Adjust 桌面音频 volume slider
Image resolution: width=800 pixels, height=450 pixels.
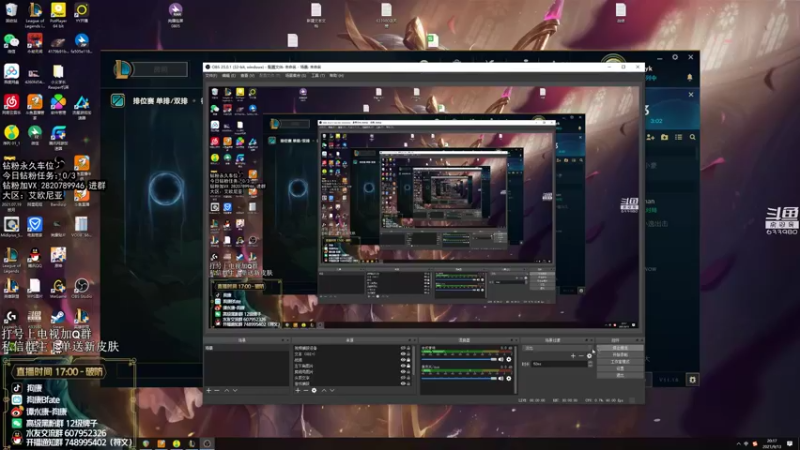point(459,359)
